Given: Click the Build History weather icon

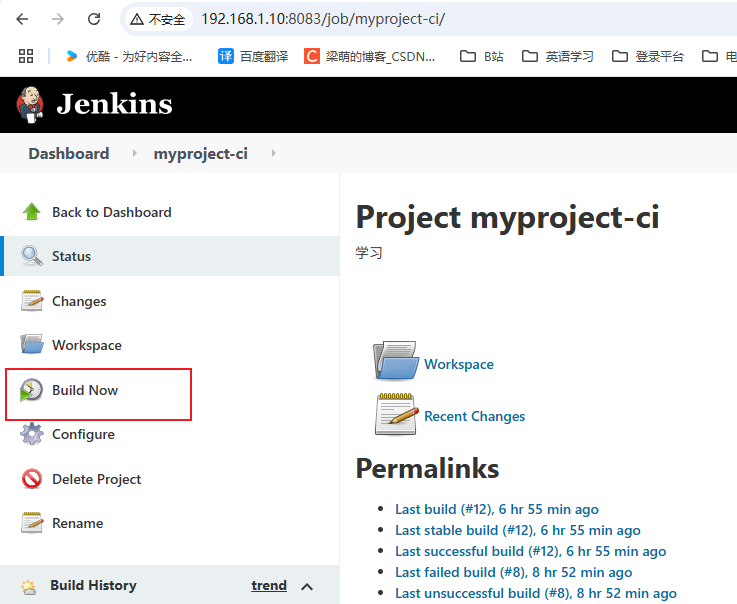Looking at the screenshot, I should pos(28,587).
